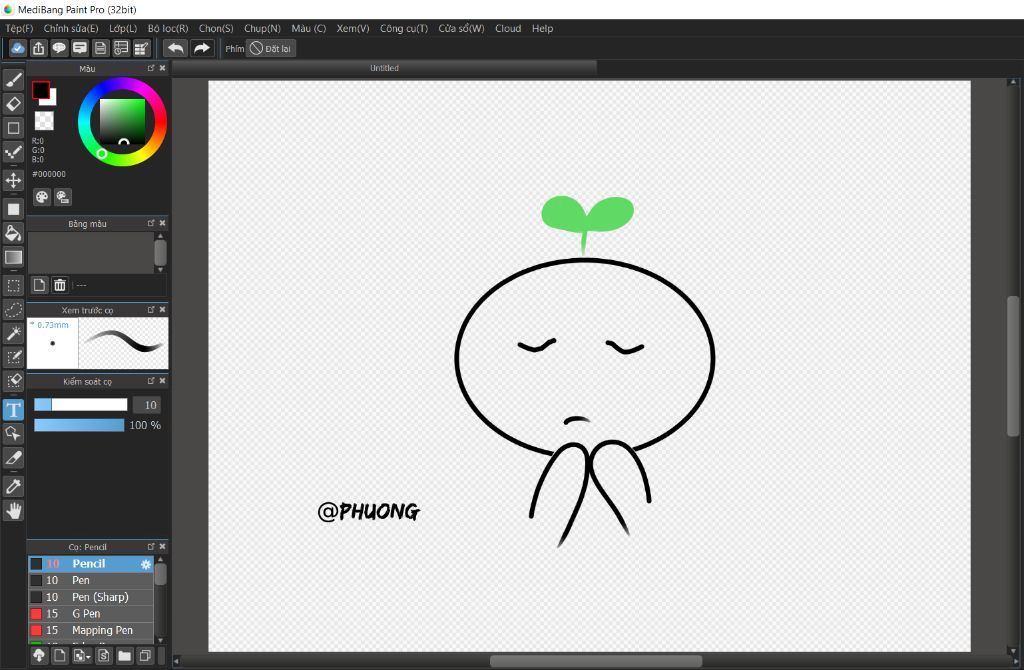Adjust the brush opacity 100% slider
Screen dimensions: 1024x670
[79, 425]
